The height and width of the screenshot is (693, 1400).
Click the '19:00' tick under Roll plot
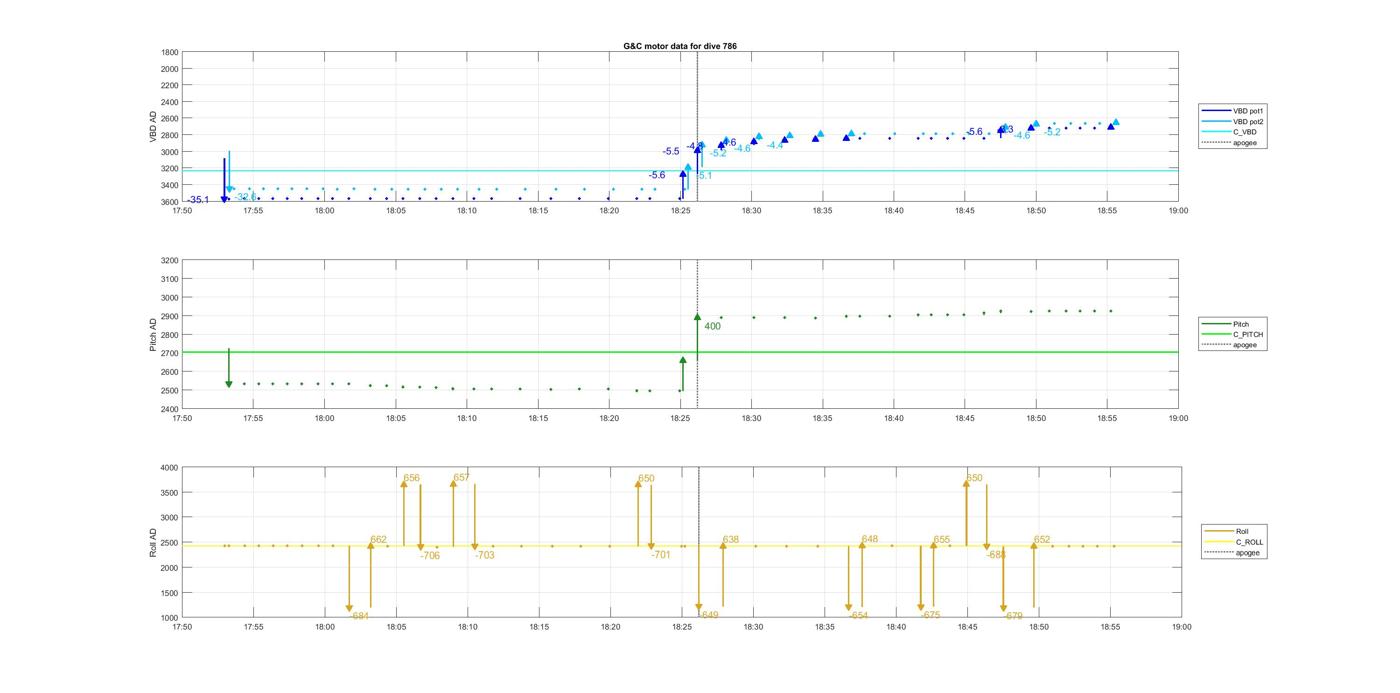tap(1180, 627)
